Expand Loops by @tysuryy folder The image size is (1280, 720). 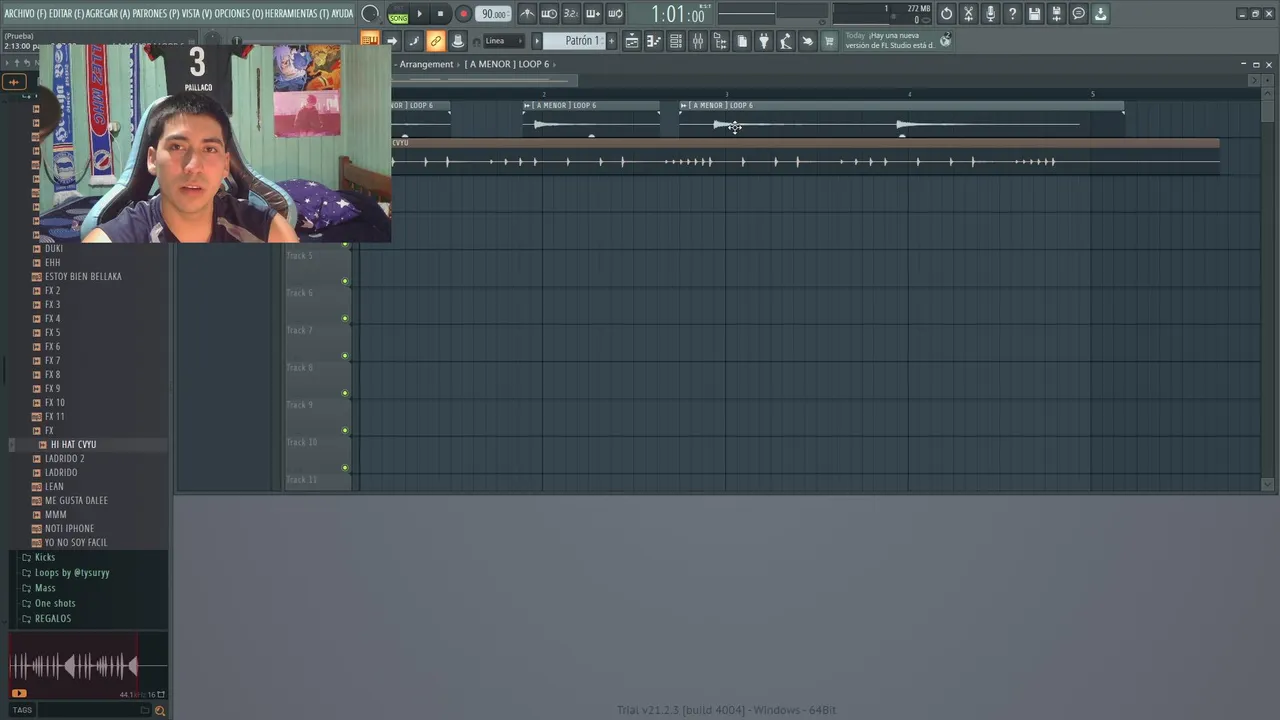coord(72,573)
